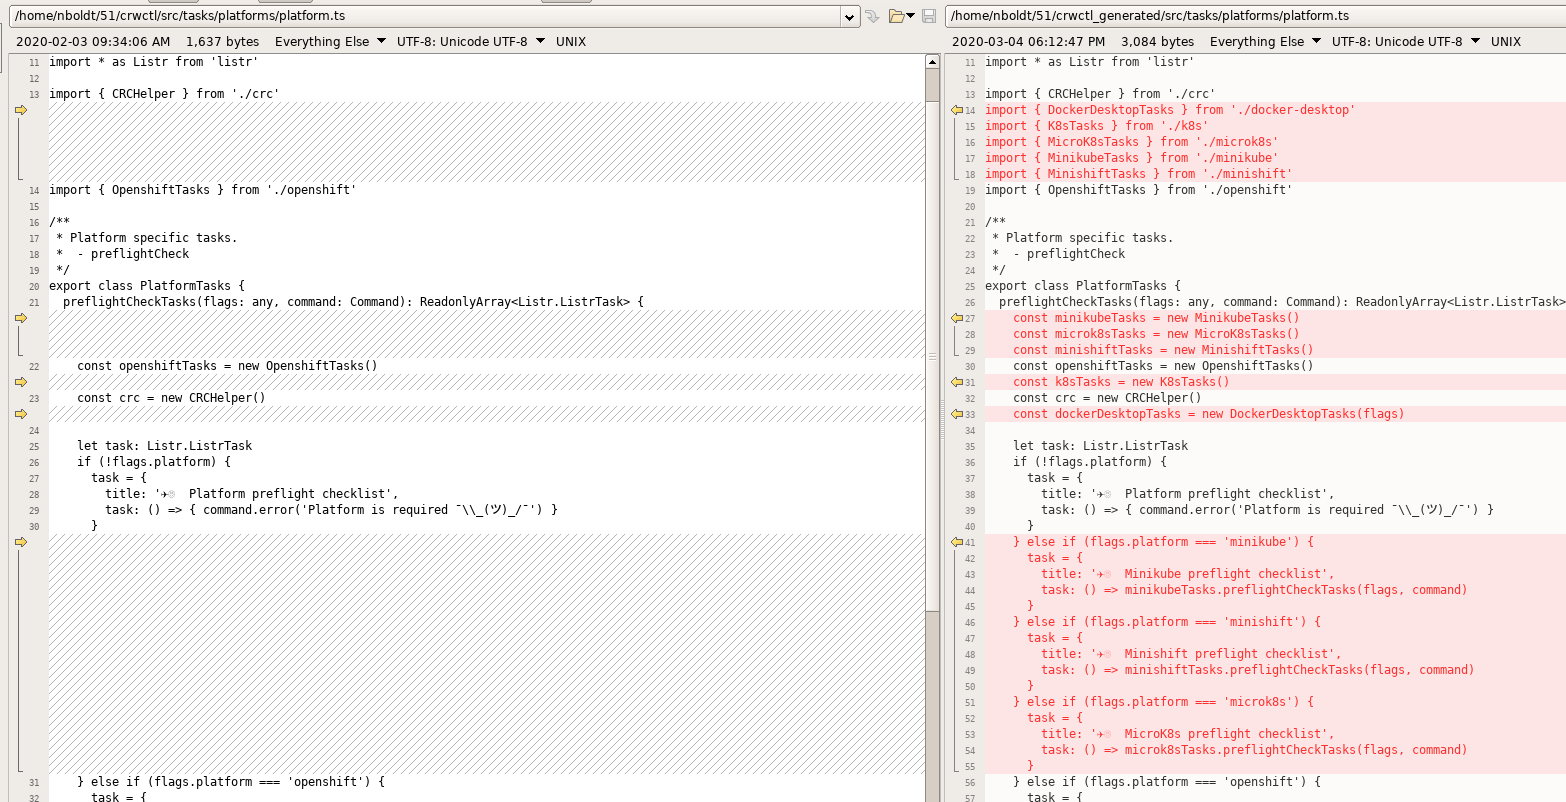Click the left pane scrollbar up arrow
The width and height of the screenshot is (1566, 802).
click(933, 61)
